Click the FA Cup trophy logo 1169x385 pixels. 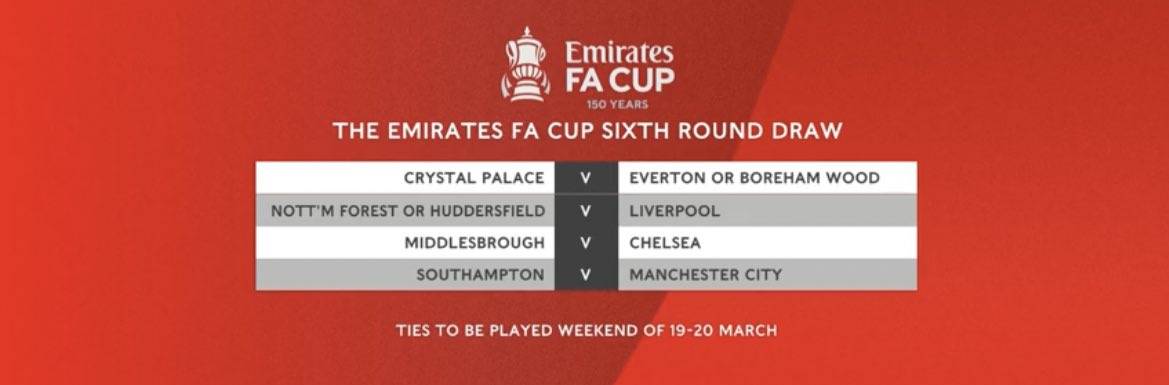527,64
